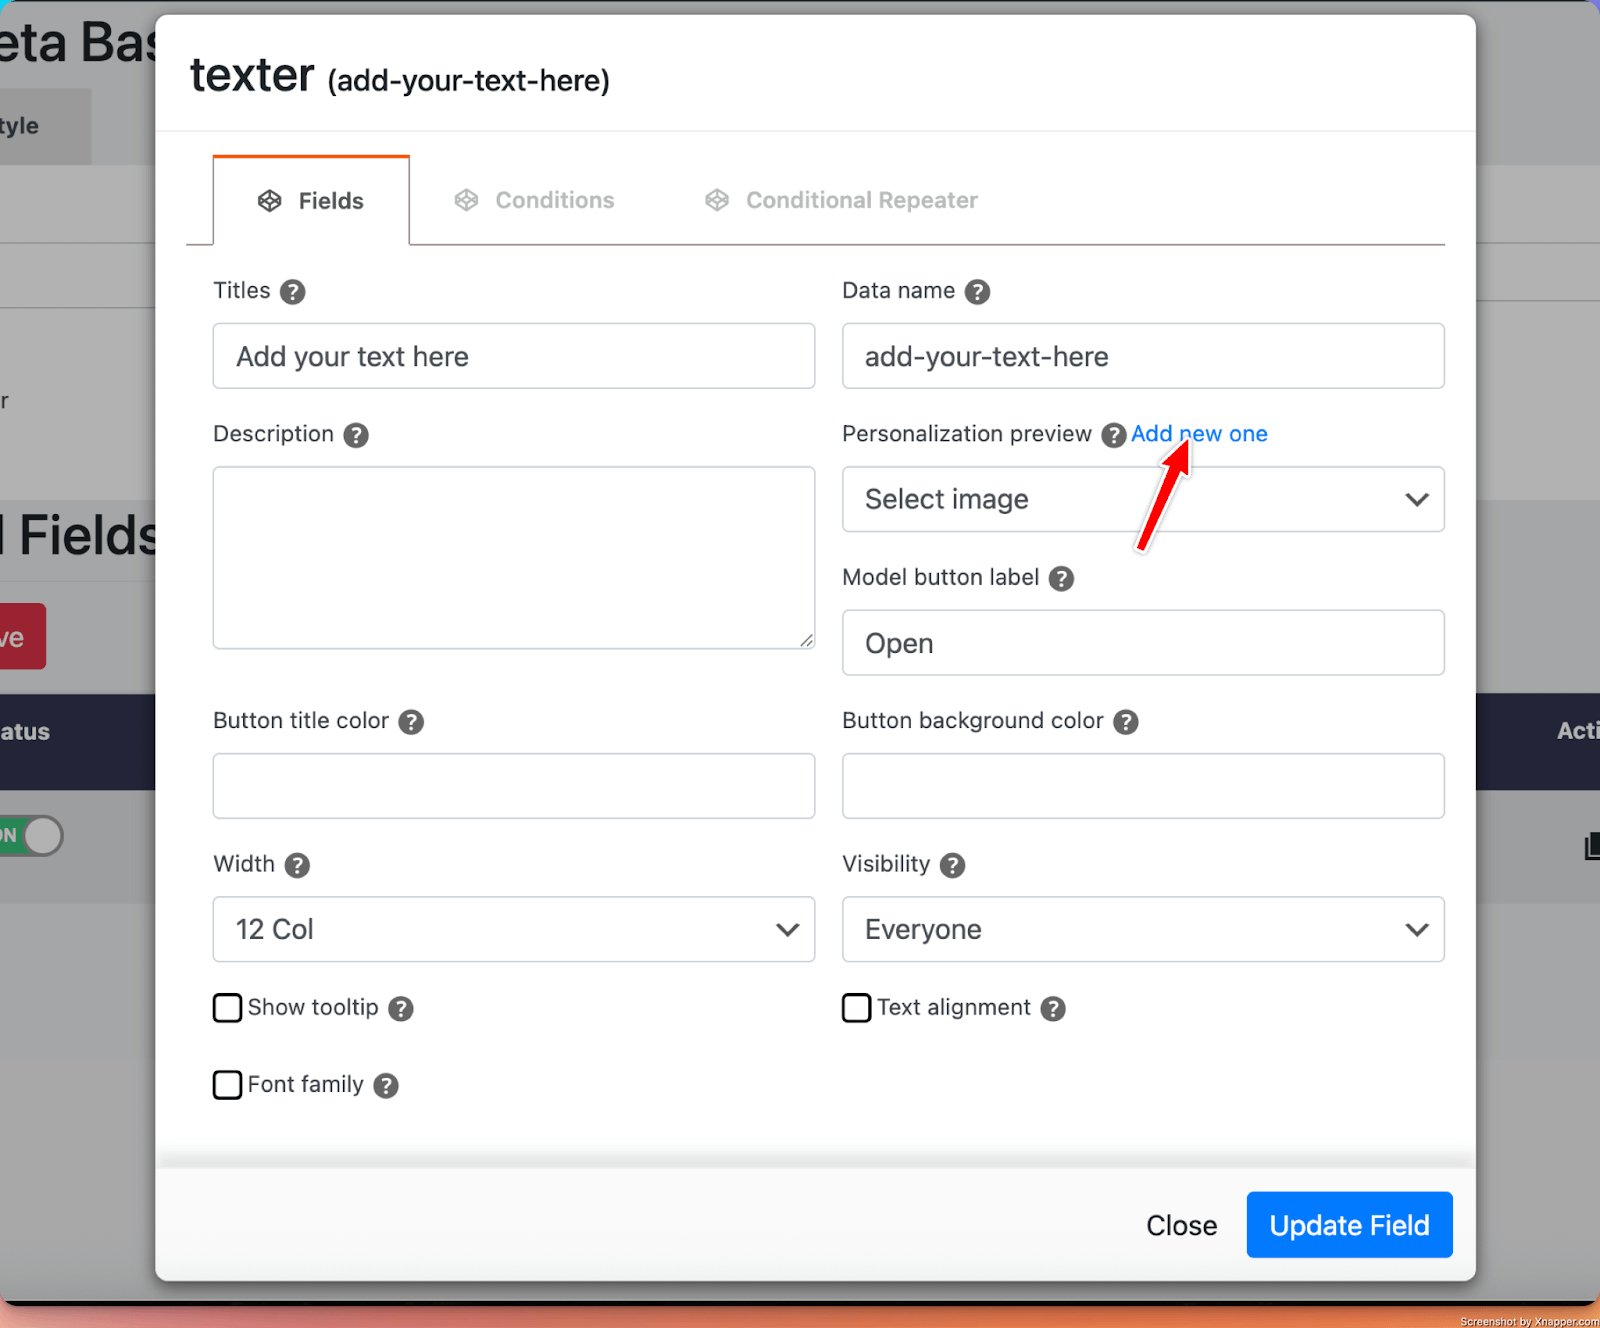Viewport: 1600px width, 1328px height.
Task: Enable the Show tooltip checkbox
Action: coord(228,1008)
